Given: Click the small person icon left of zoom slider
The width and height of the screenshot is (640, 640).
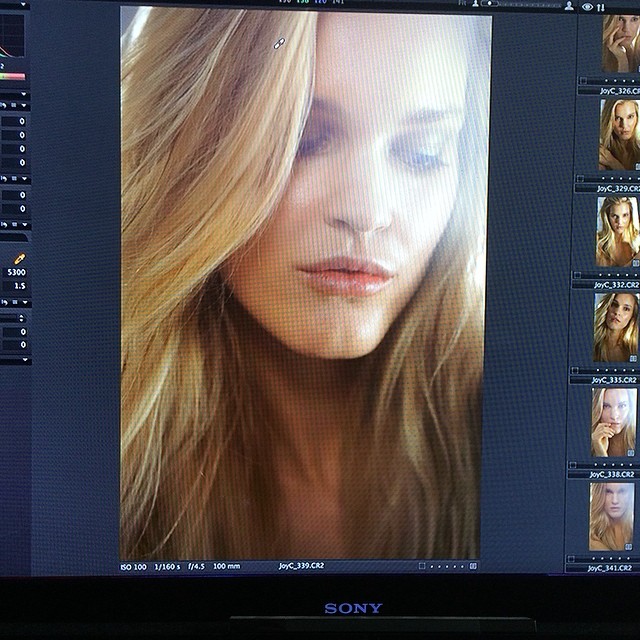Looking at the screenshot, I should tap(475, 3).
